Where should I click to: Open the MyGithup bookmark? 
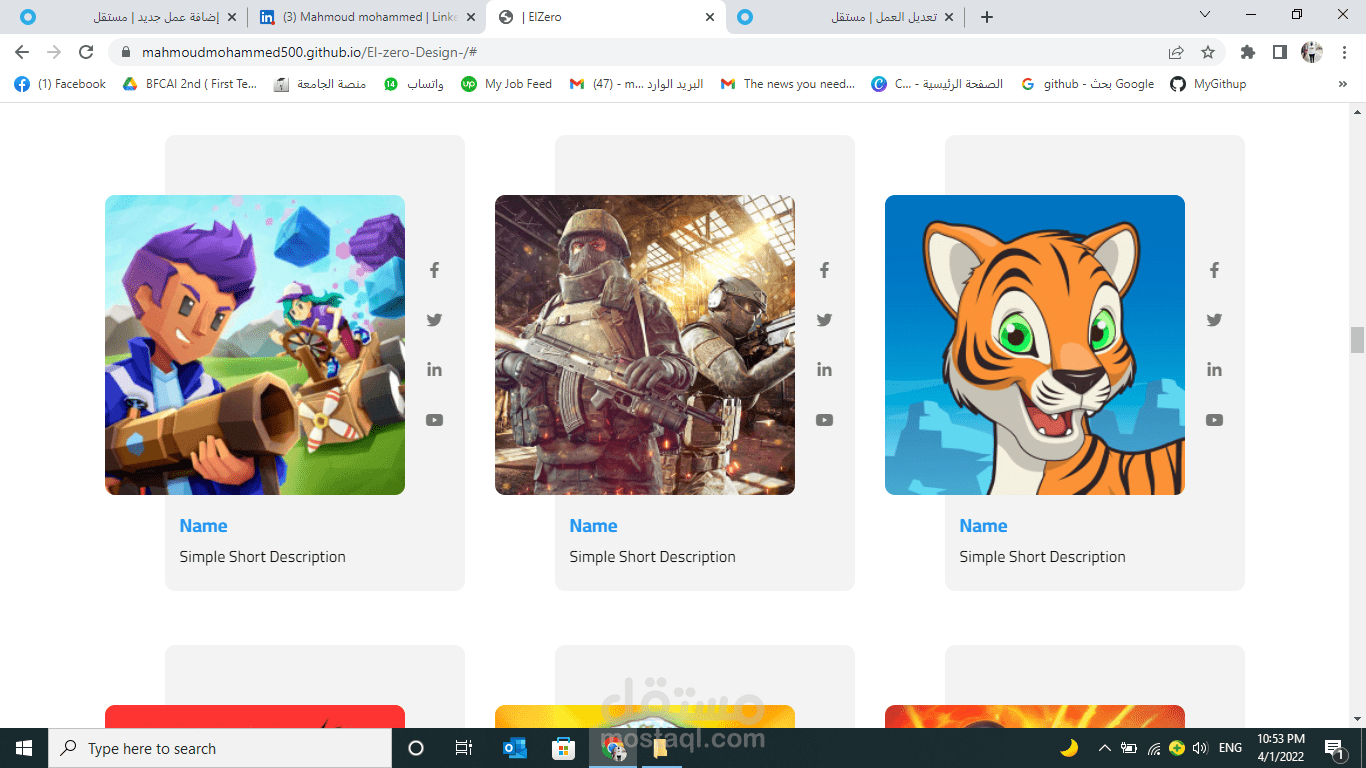(x=1208, y=84)
